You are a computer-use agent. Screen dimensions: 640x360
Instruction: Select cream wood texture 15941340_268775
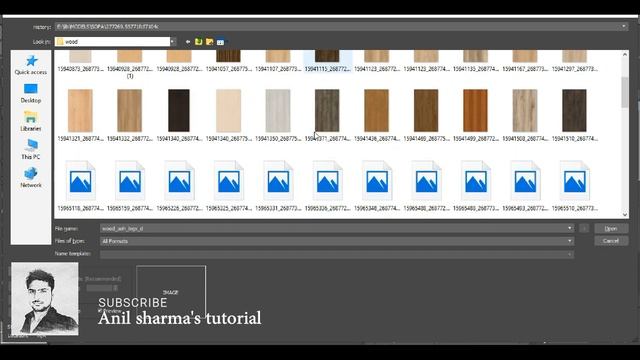(x=229, y=111)
